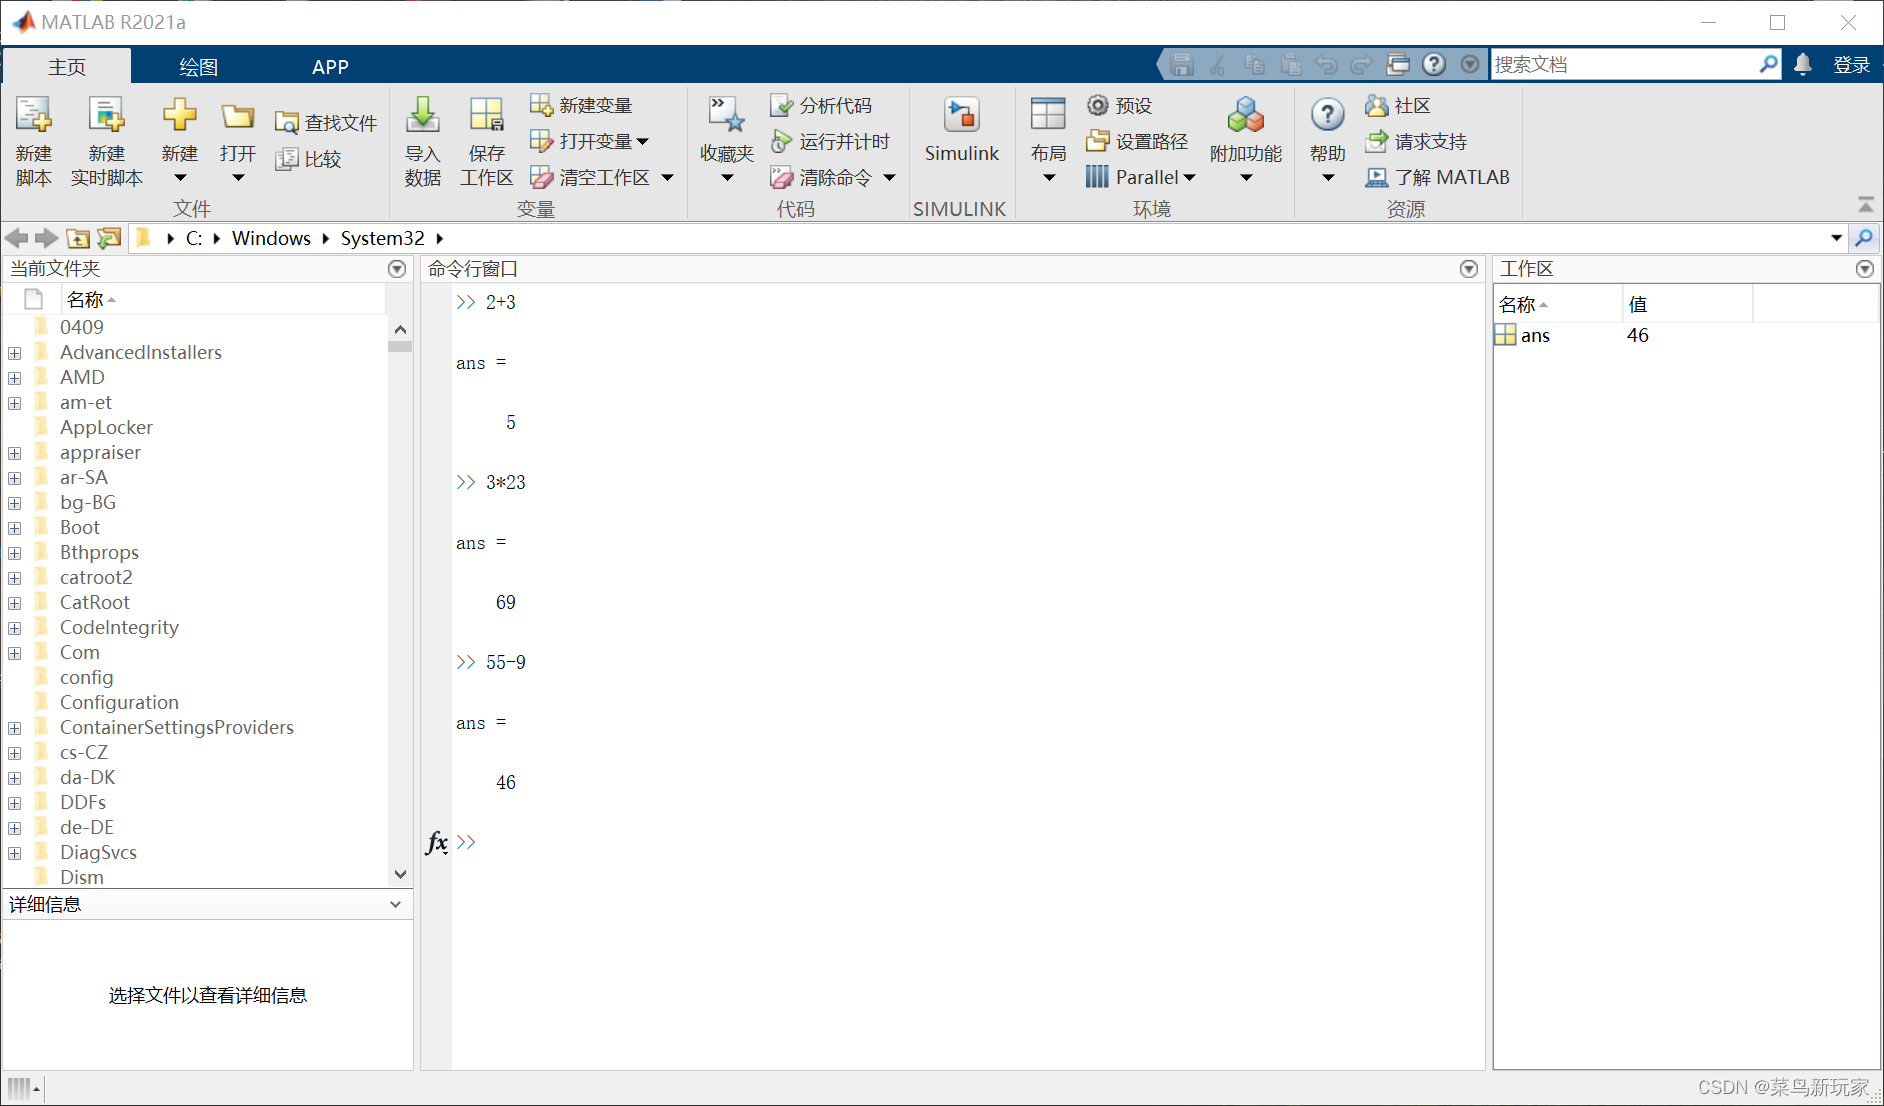This screenshot has width=1884, height=1106.
Task: Click Request Support (请求支持)
Action: (1416, 141)
